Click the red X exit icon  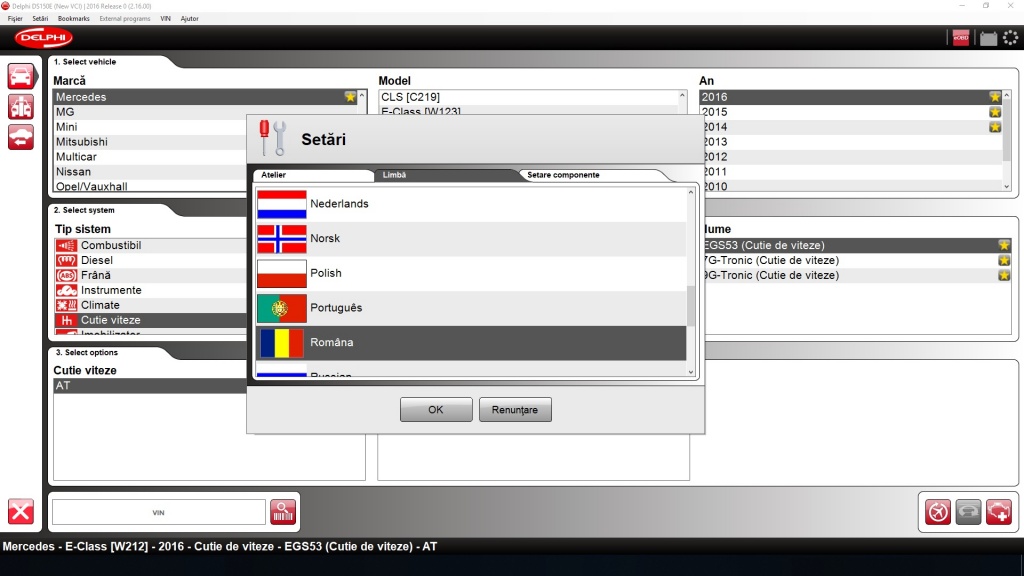click(21, 511)
